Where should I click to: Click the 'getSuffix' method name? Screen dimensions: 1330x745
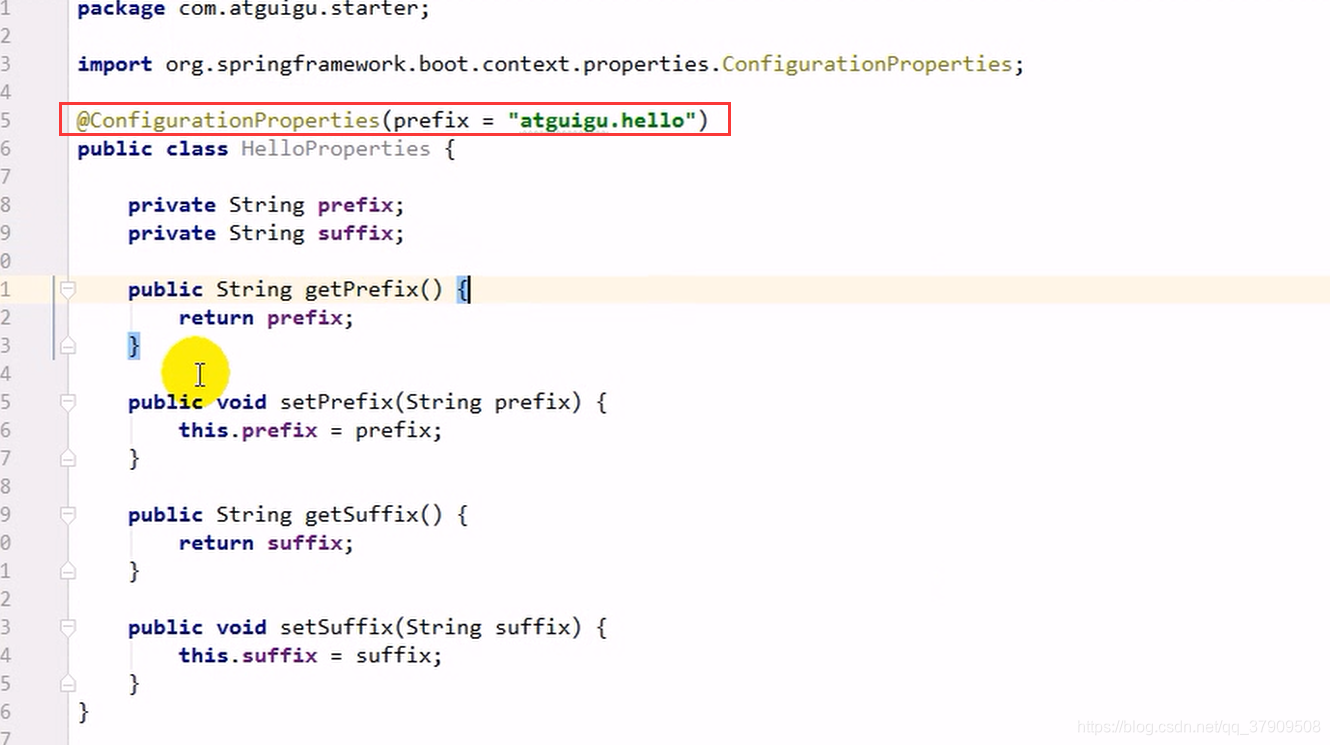coord(361,515)
